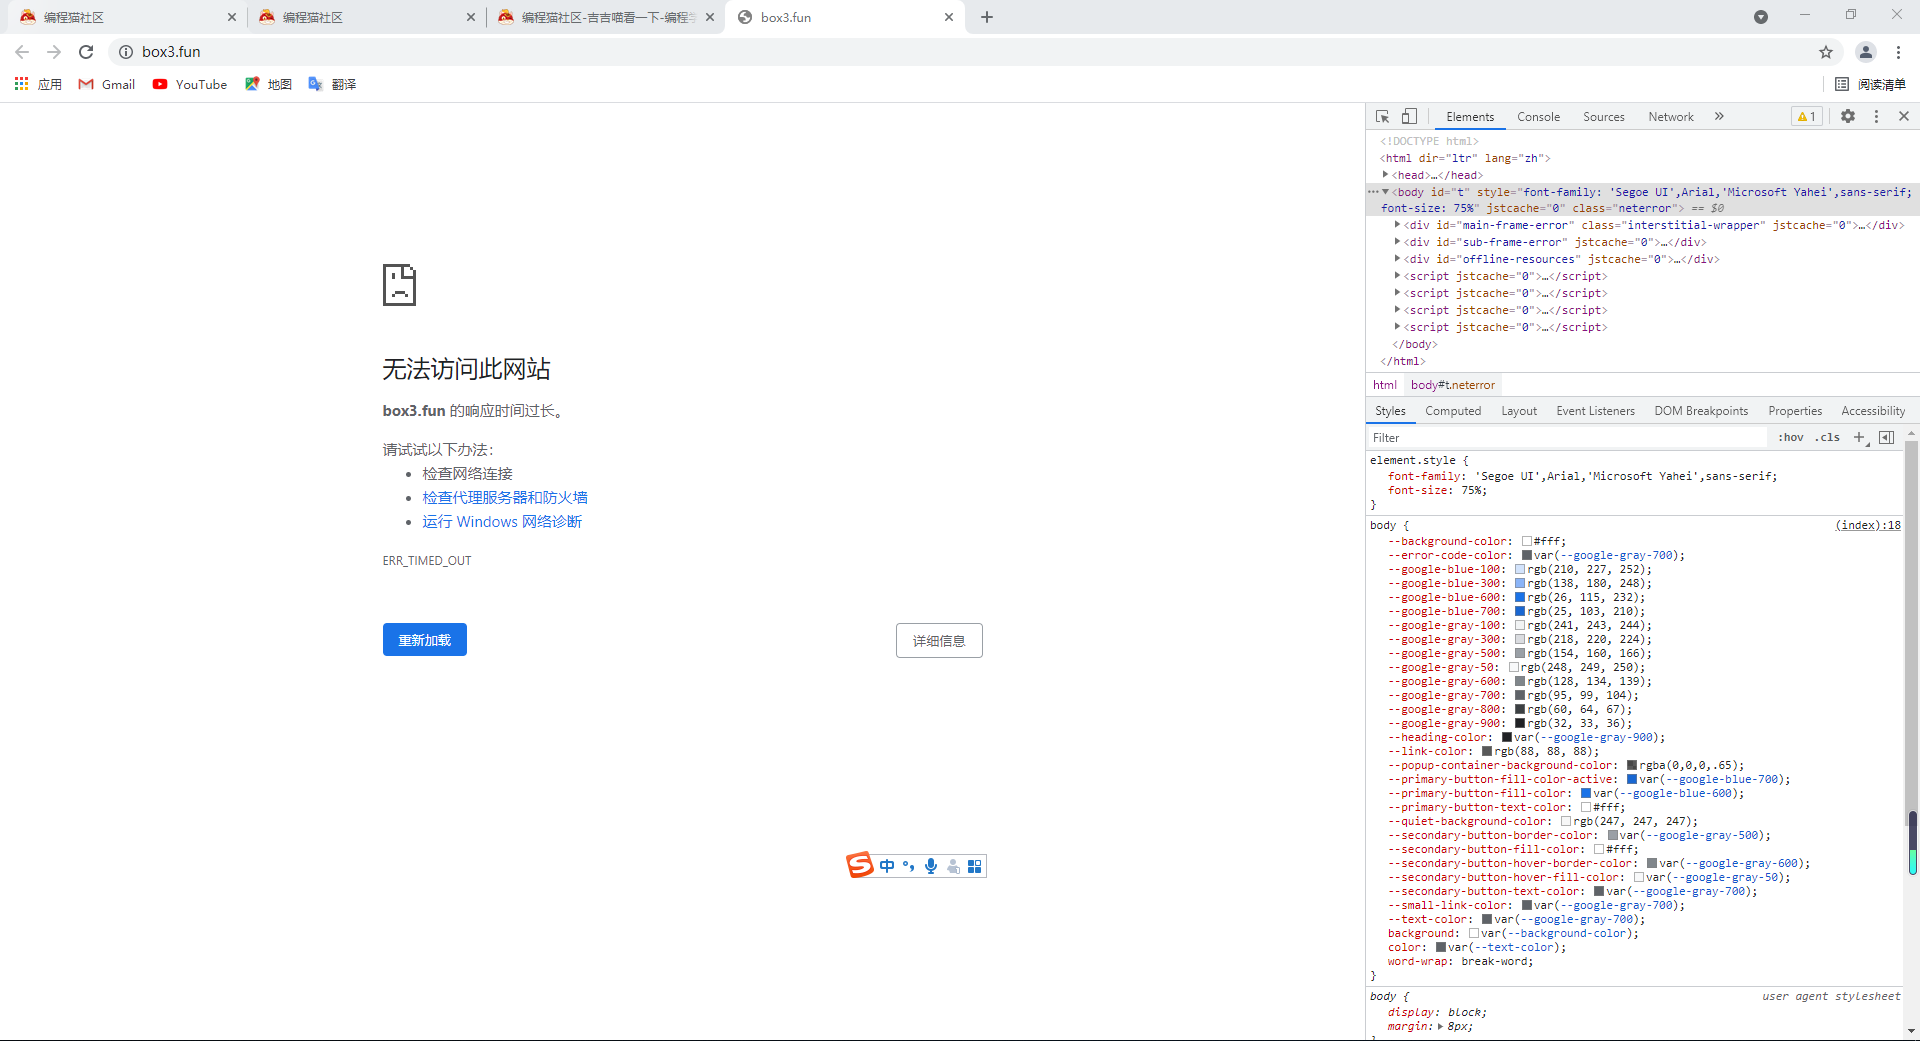Switch to the Console tab

point(1538,117)
